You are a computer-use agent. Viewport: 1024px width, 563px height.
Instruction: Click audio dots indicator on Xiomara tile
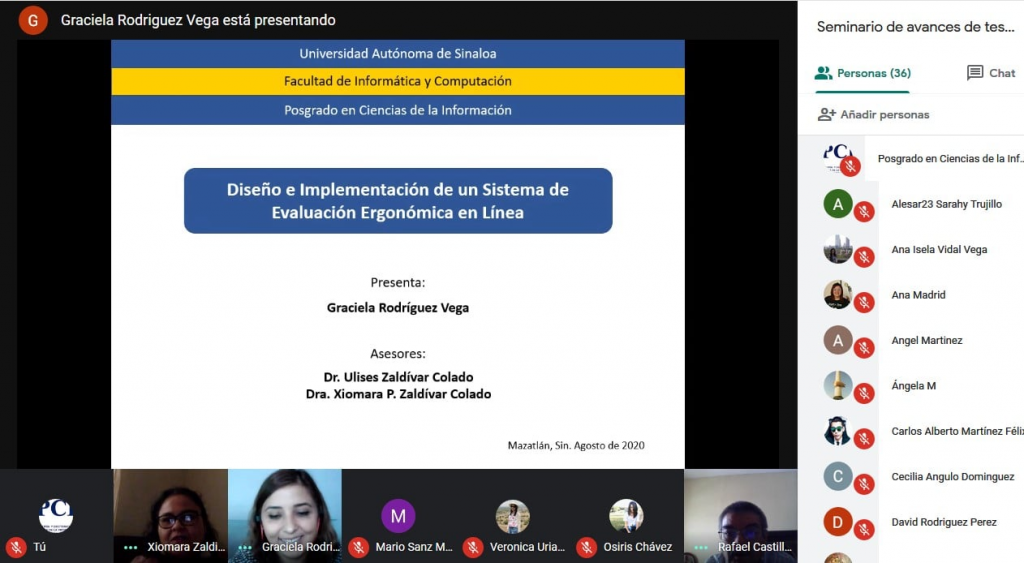coord(130,547)
